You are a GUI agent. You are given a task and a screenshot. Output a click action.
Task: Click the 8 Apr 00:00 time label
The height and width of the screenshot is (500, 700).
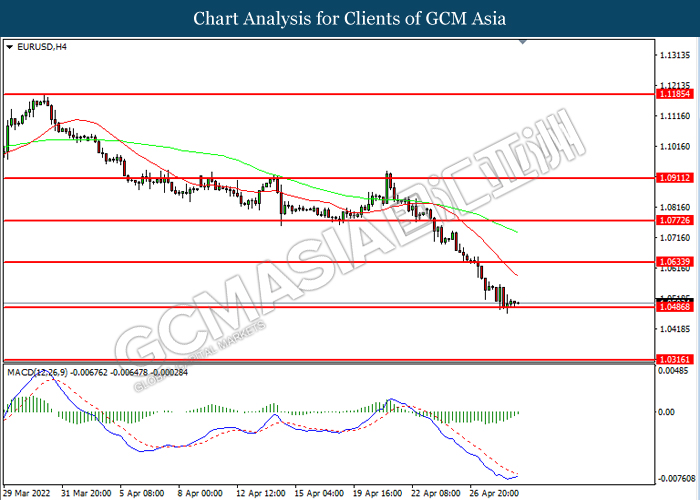click(200, 493)
